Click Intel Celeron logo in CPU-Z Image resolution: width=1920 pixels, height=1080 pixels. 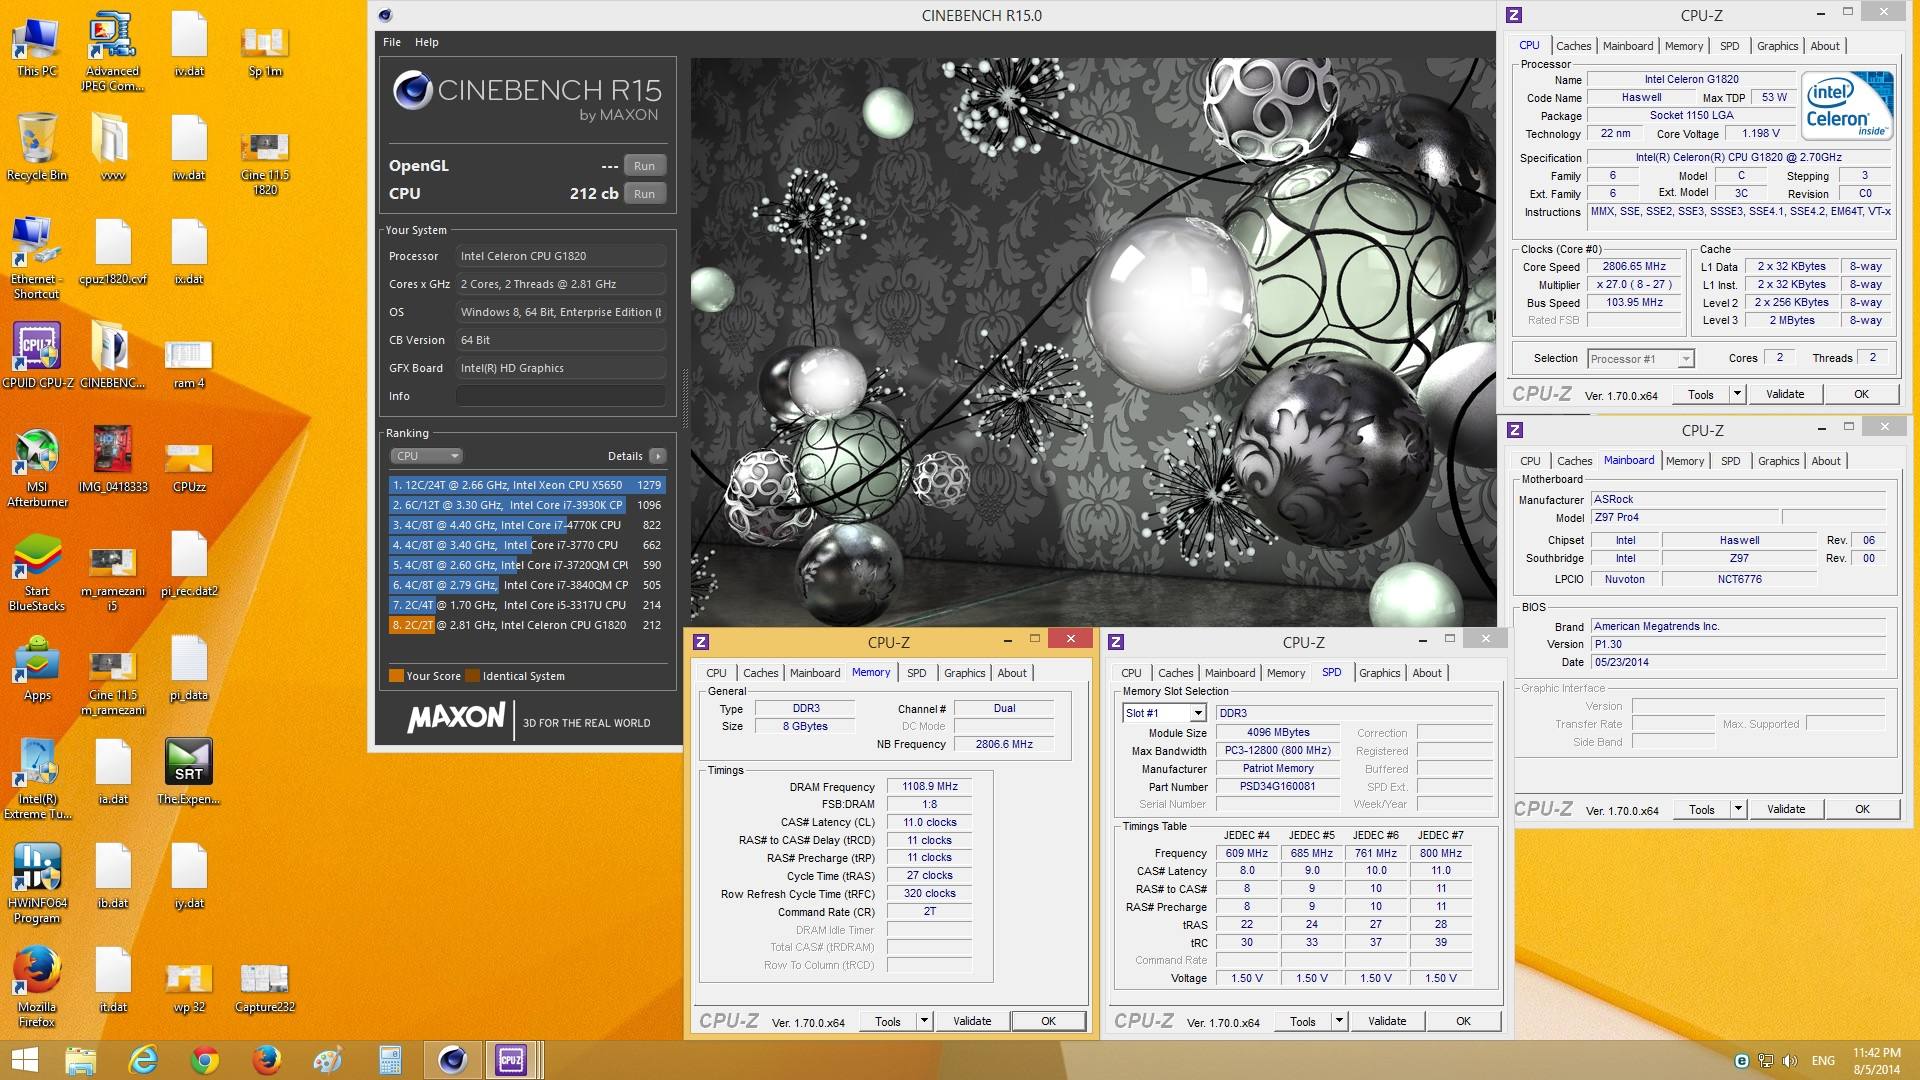click(x=1847, y=105)
